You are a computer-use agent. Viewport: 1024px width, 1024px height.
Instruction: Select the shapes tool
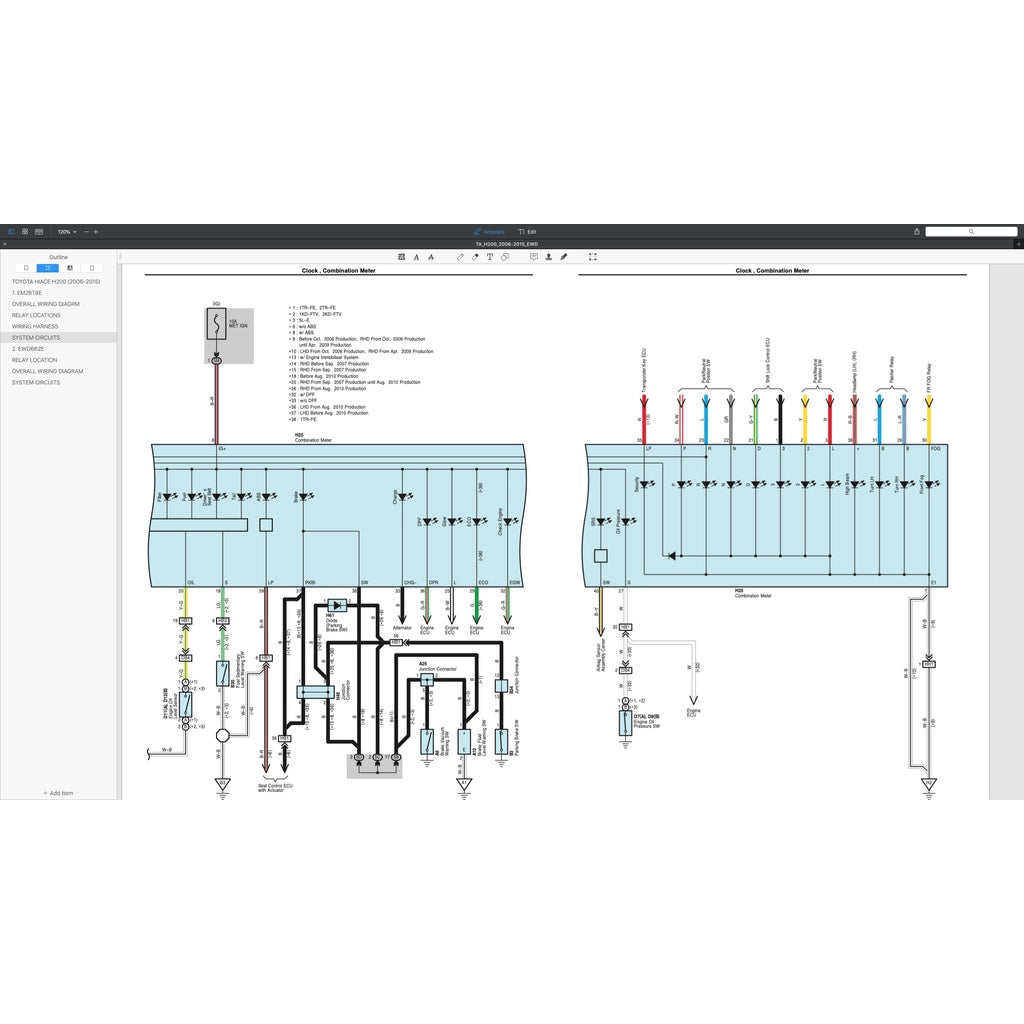pyautogui.click(x=505, y=257)
